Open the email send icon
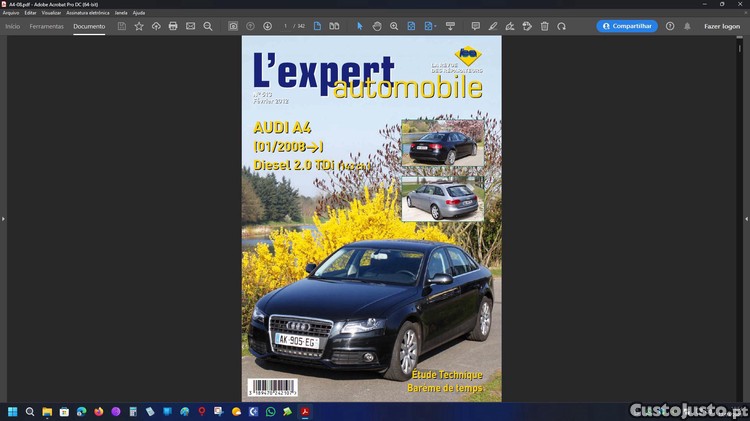Image resolution: width=750 pixels, height=421 pixels. pyautogui.click(x=190, y=26)
